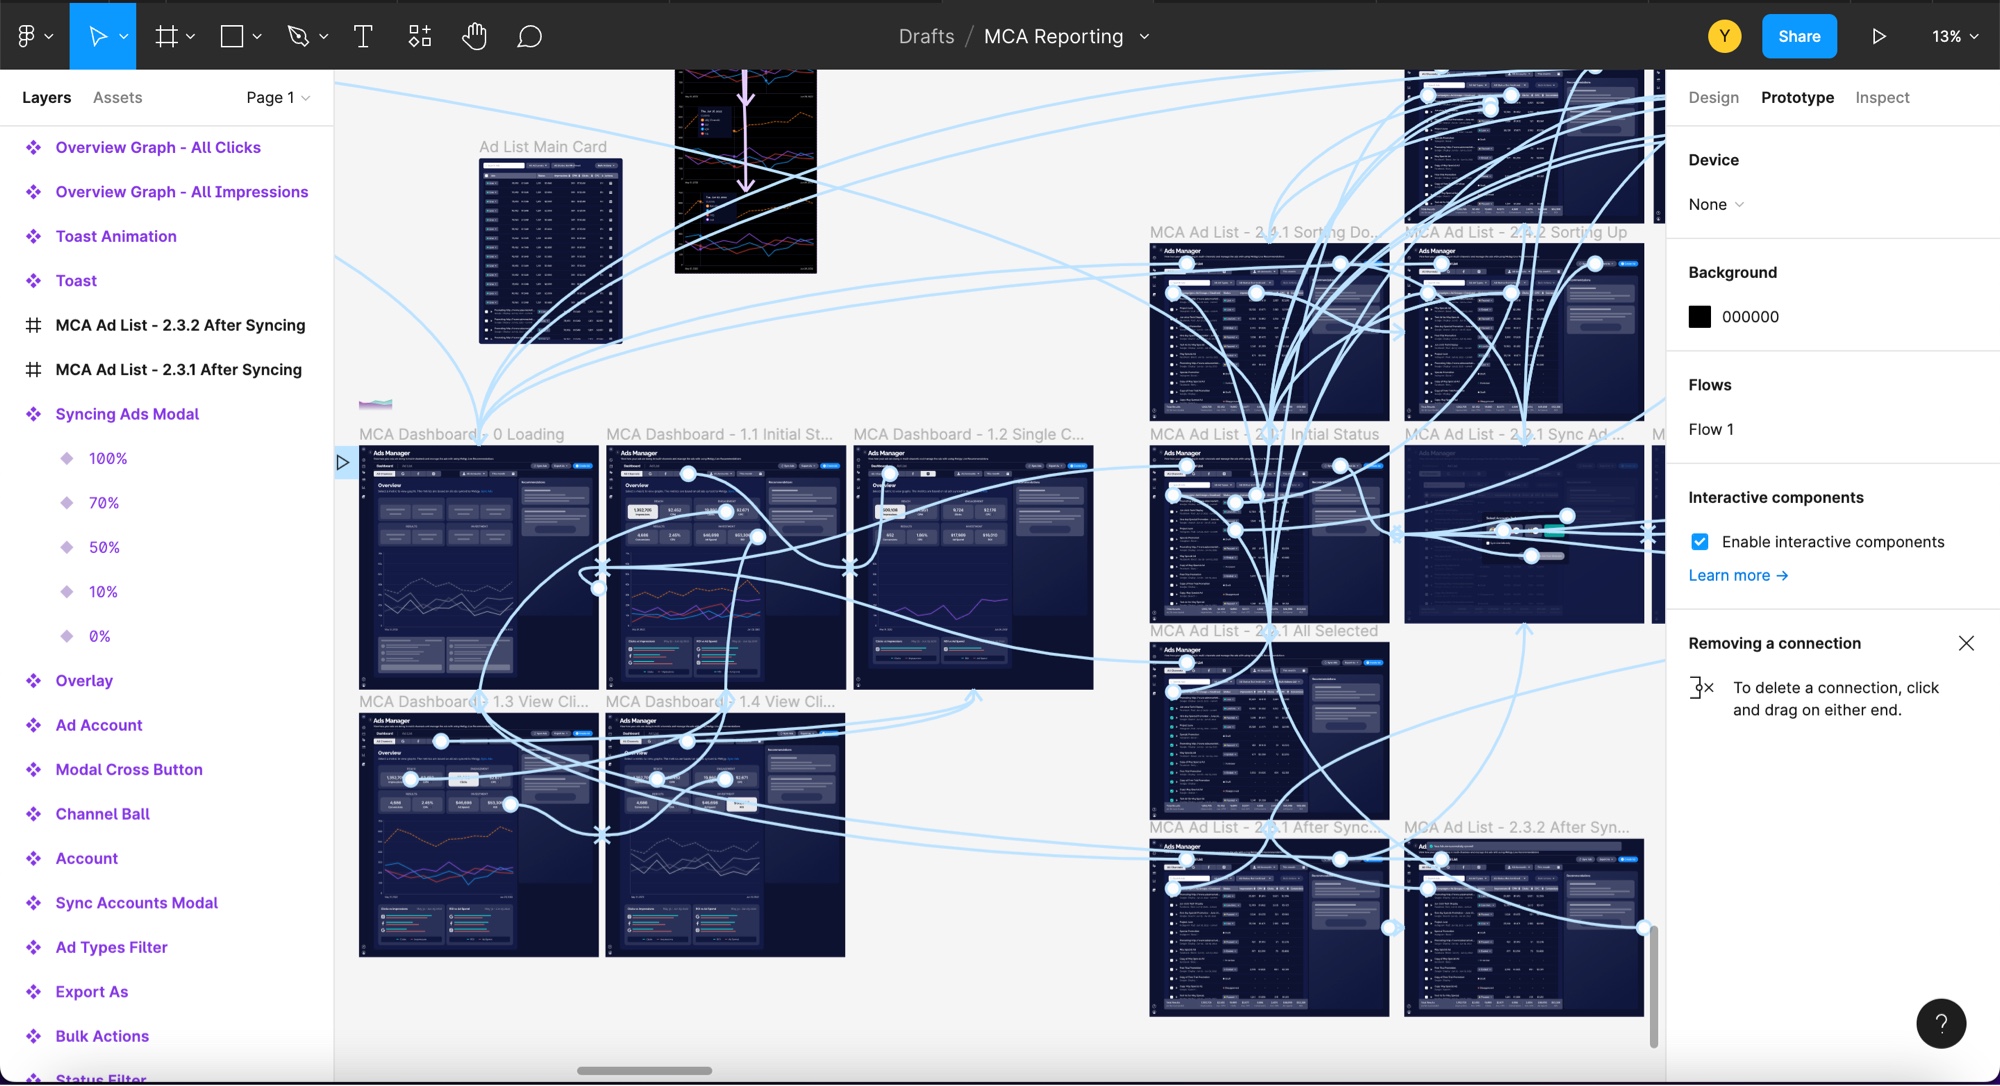
Task: Select the Comment tool
Action: (529, 36)
